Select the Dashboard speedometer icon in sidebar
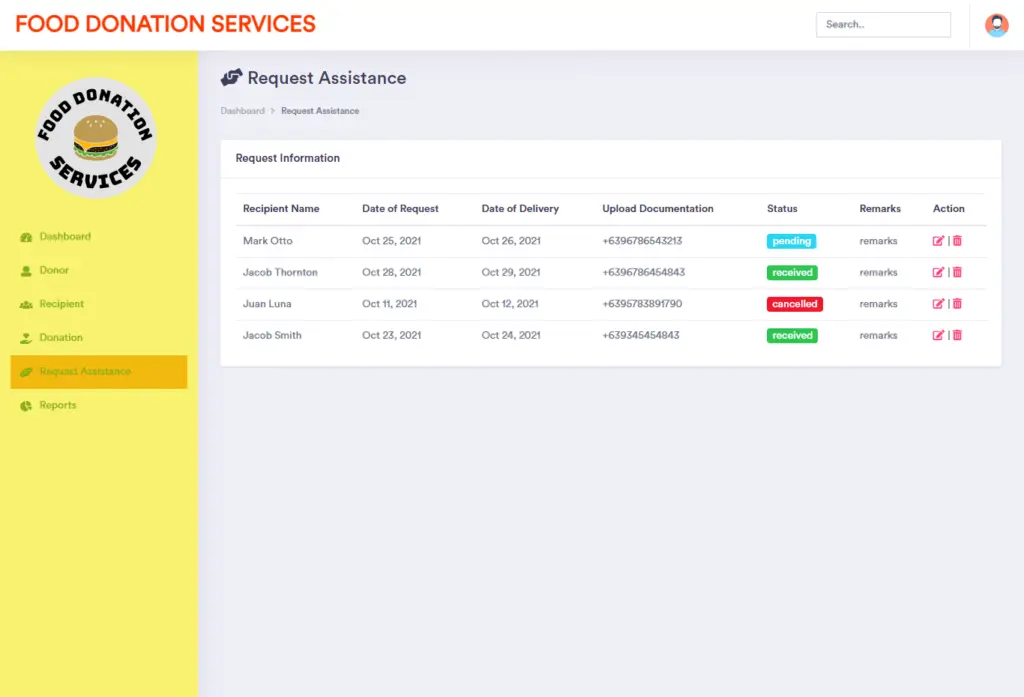The image size is (1024, 697). (25, 237)
